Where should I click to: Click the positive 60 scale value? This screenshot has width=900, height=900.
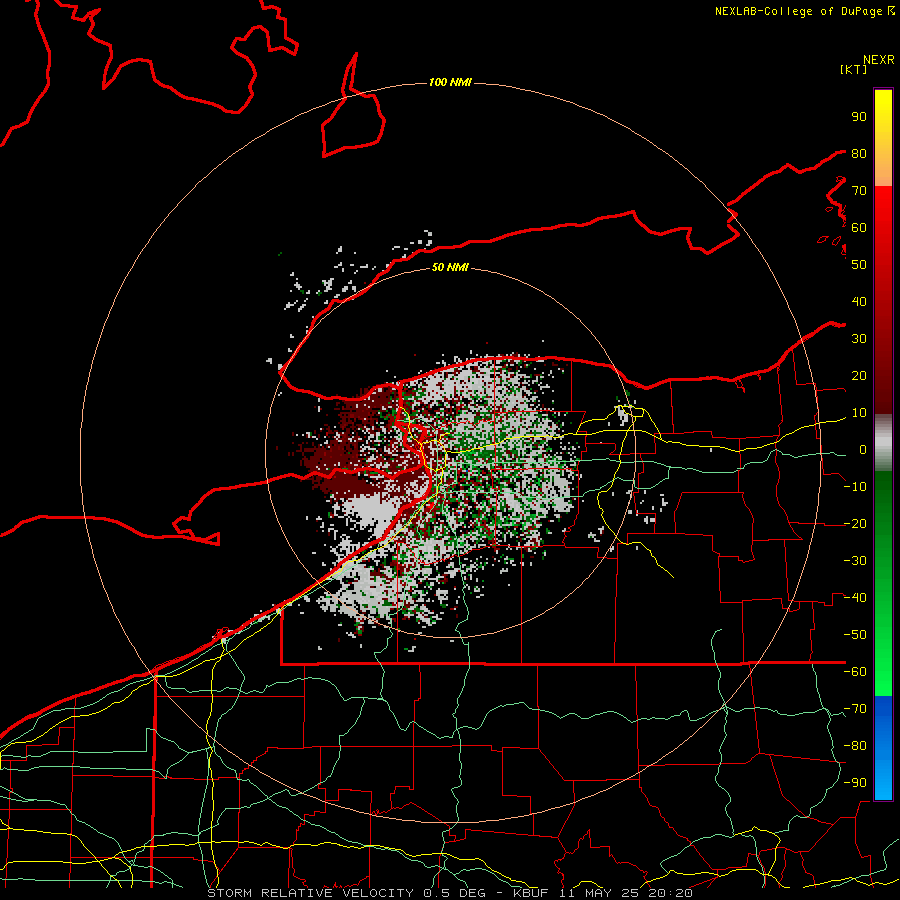859,227
